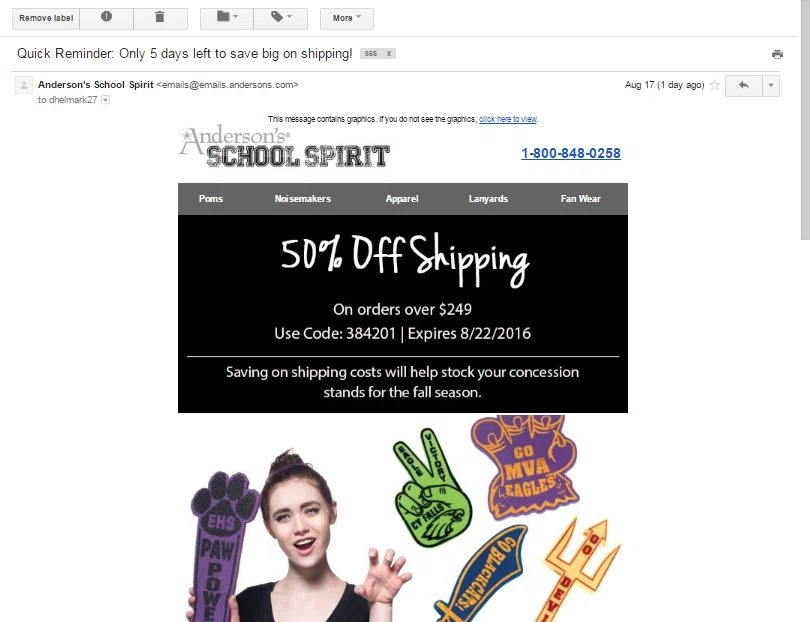The image size is (810, 622).
Task: Open more reply options arrow
Action: coord(771,85)
